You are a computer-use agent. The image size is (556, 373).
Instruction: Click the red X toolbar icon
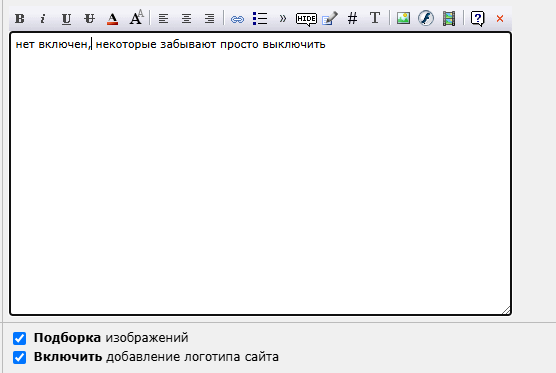point(500,18)
